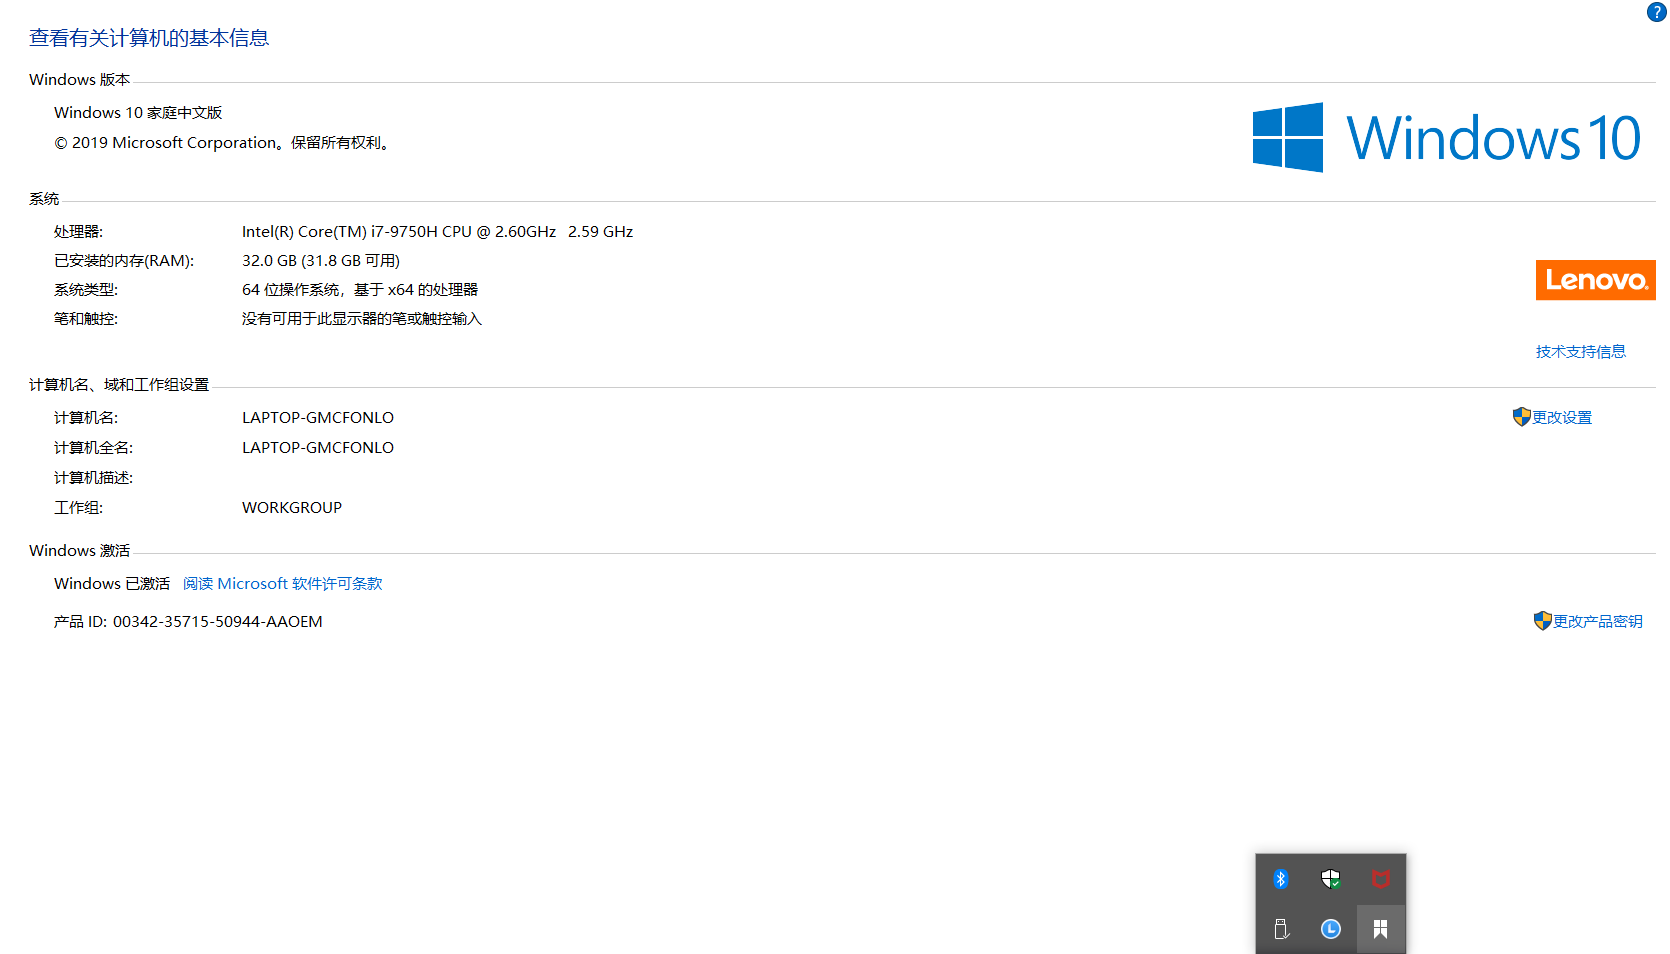Click the Windows 版本 section header
This screenshot has width=1670, height=954.
80,79
